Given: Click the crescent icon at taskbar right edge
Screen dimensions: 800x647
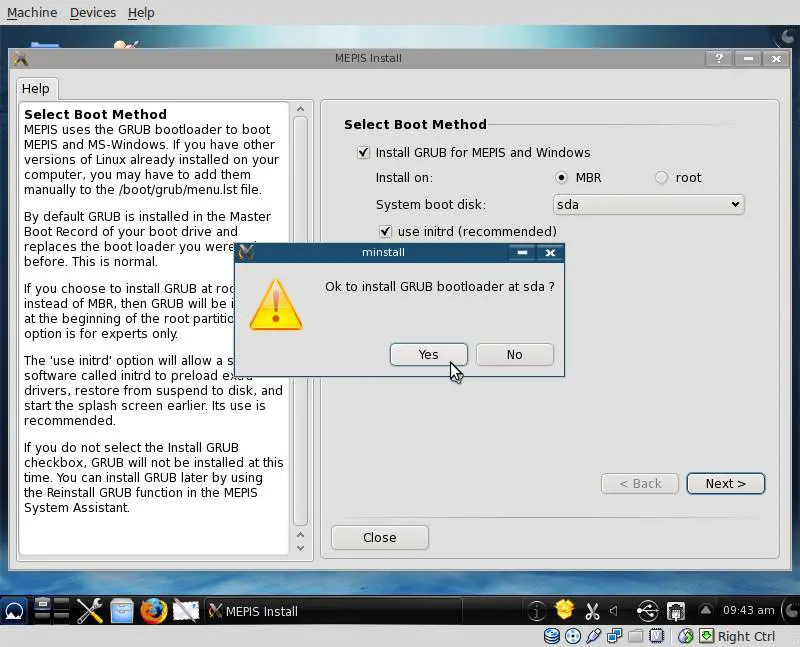Looking at the screenshot, I should click(x=792, y=610).
